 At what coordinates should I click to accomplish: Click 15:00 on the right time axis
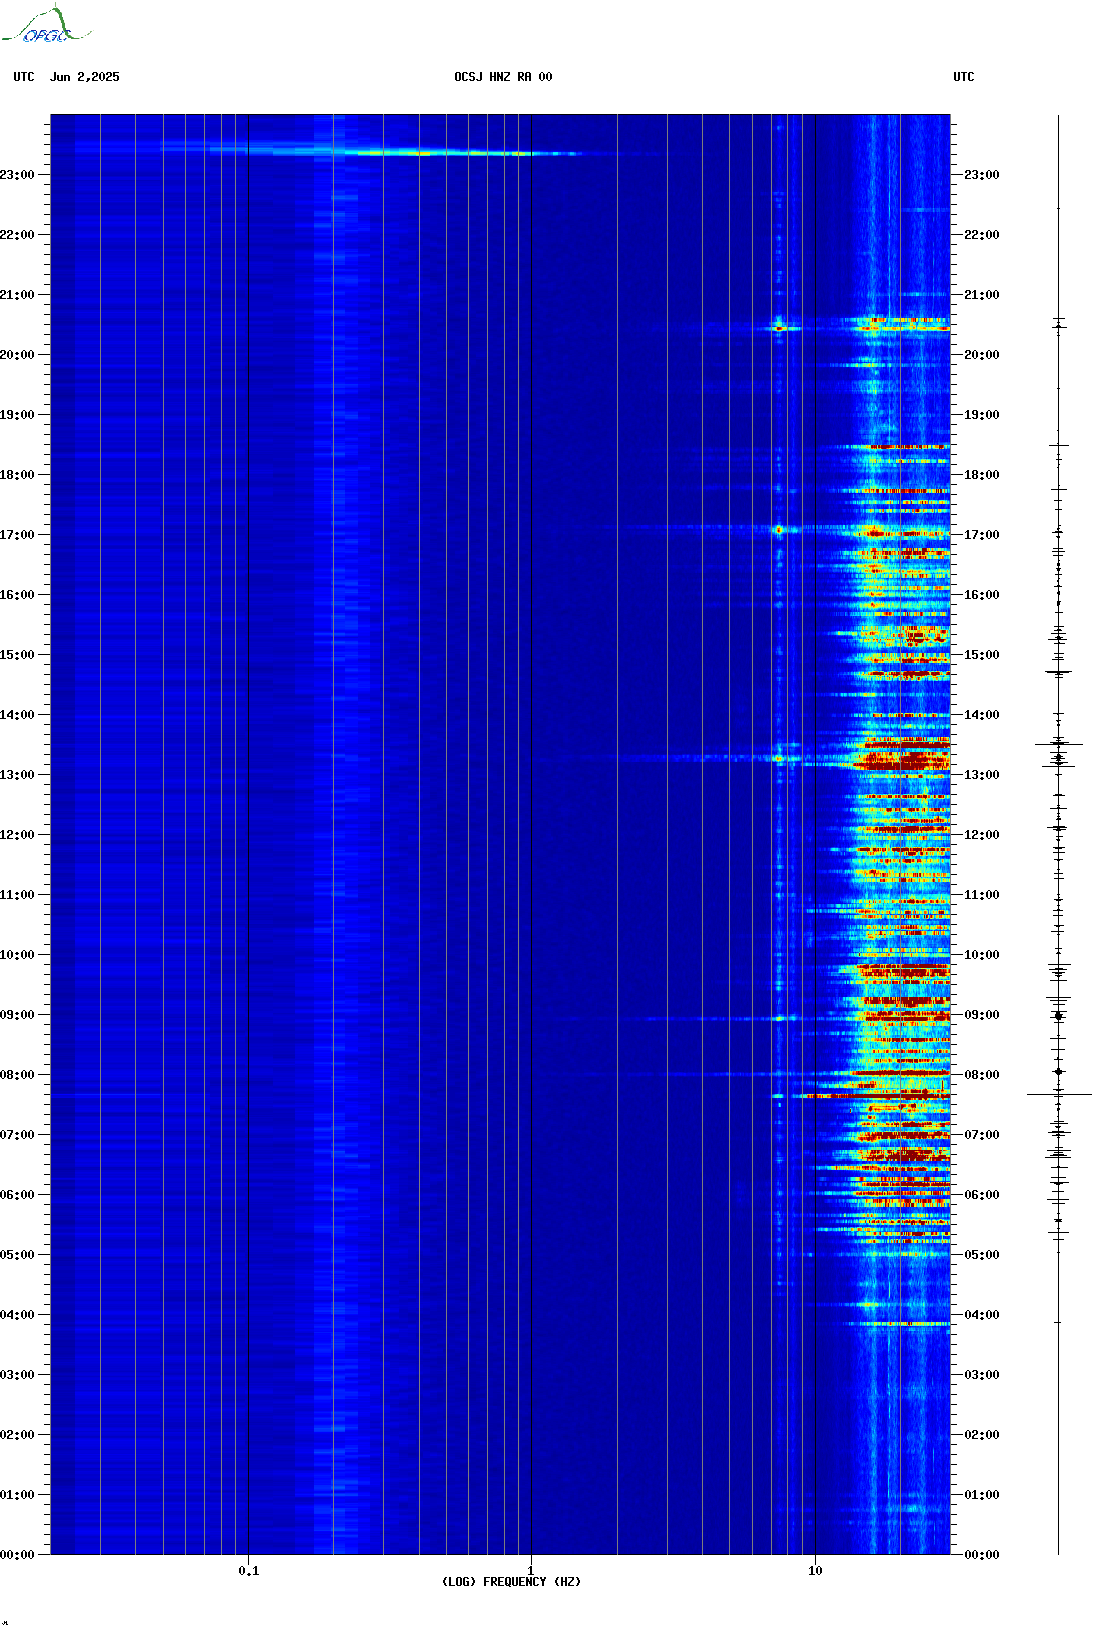point(982,655)
